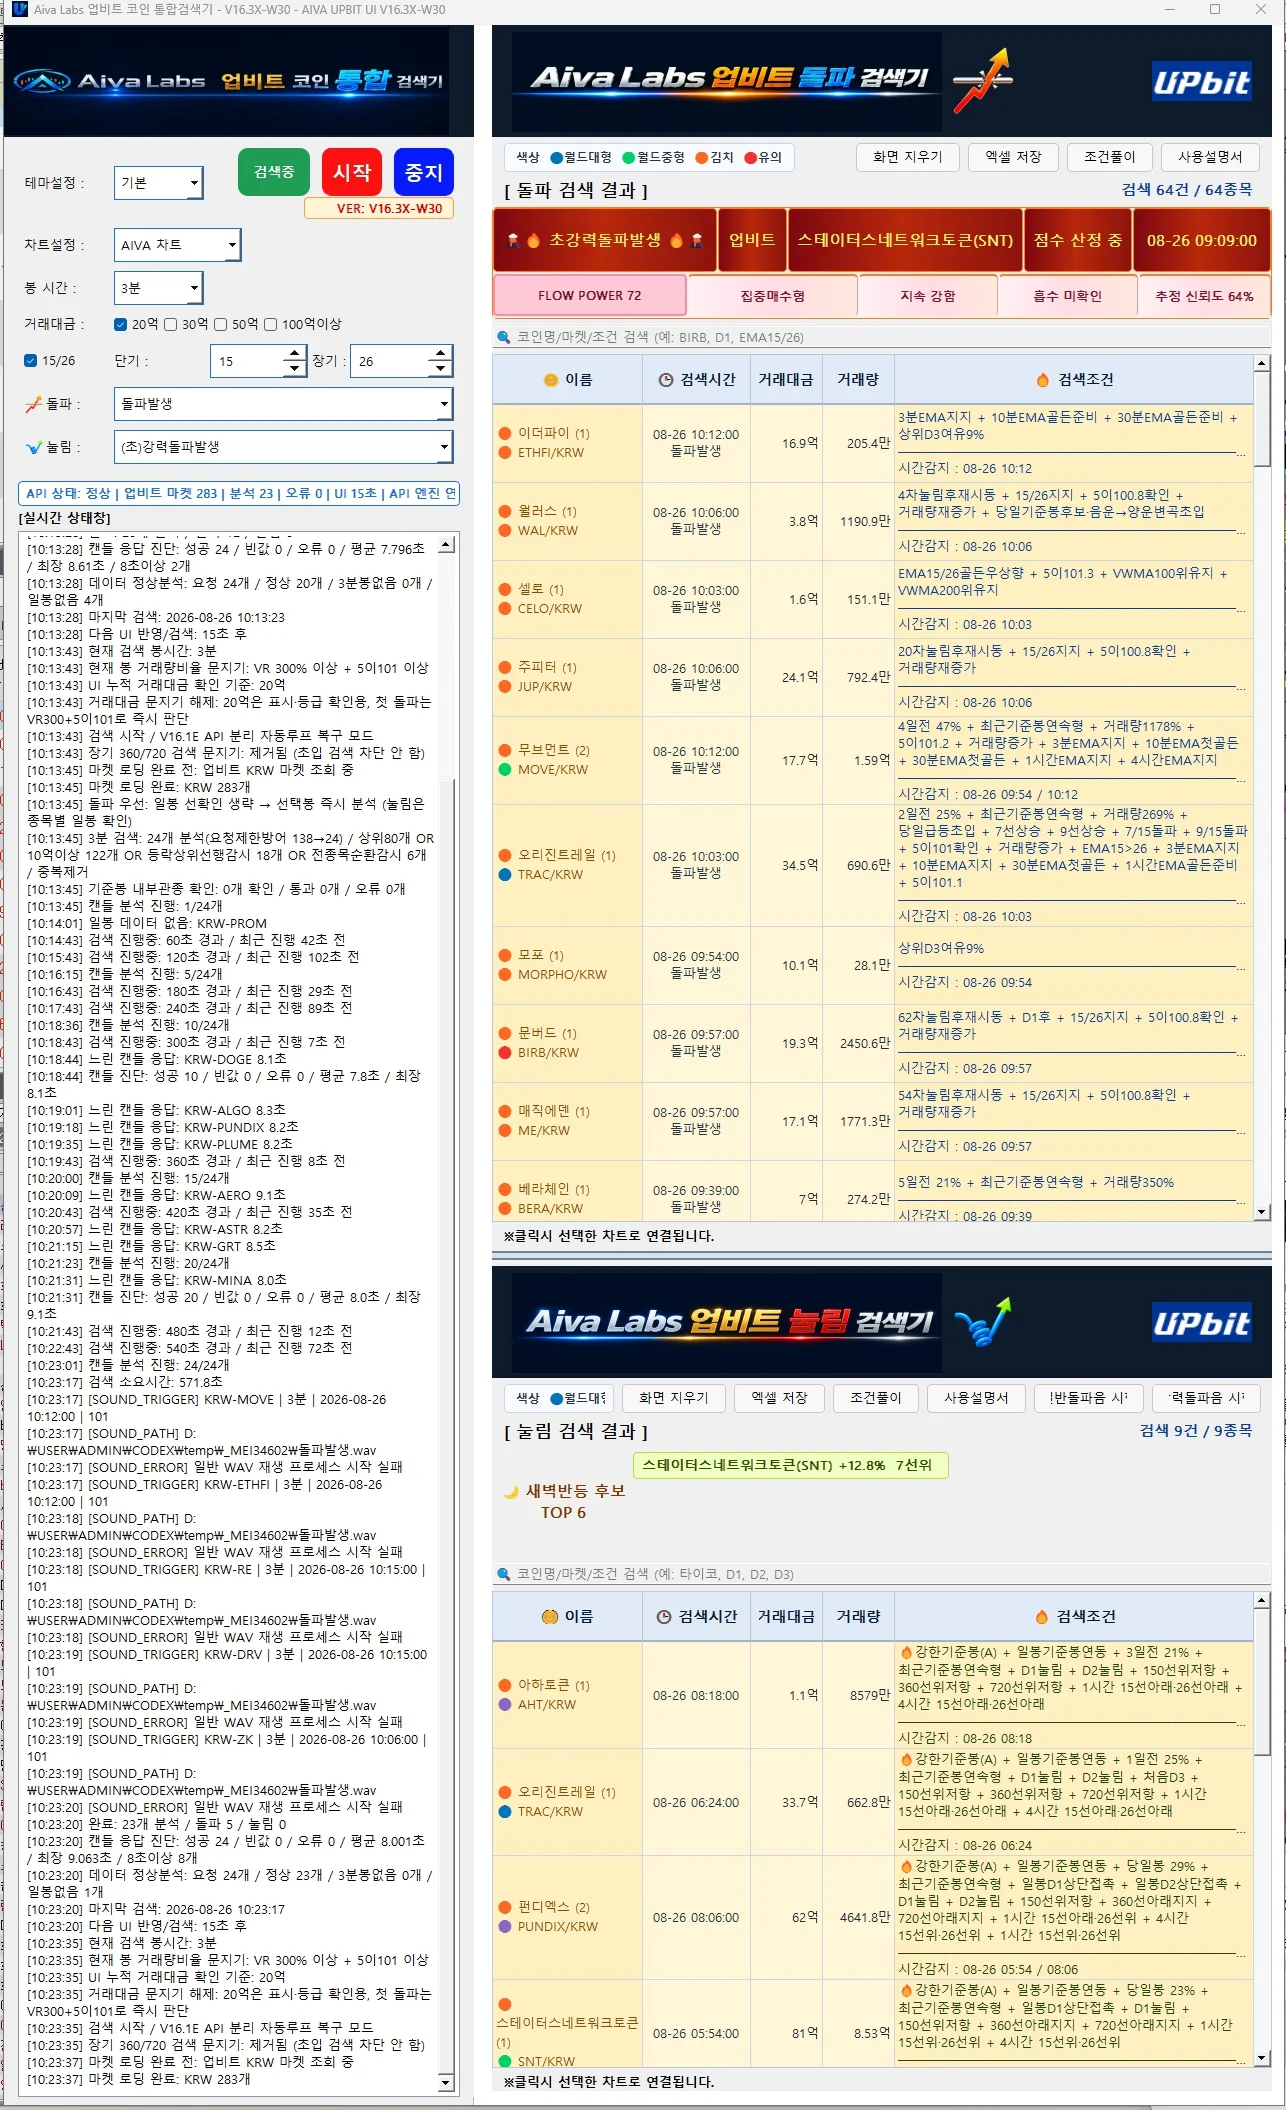
Task: Click the log panel scrollbar down arrow
Action: pos(446,2083)
